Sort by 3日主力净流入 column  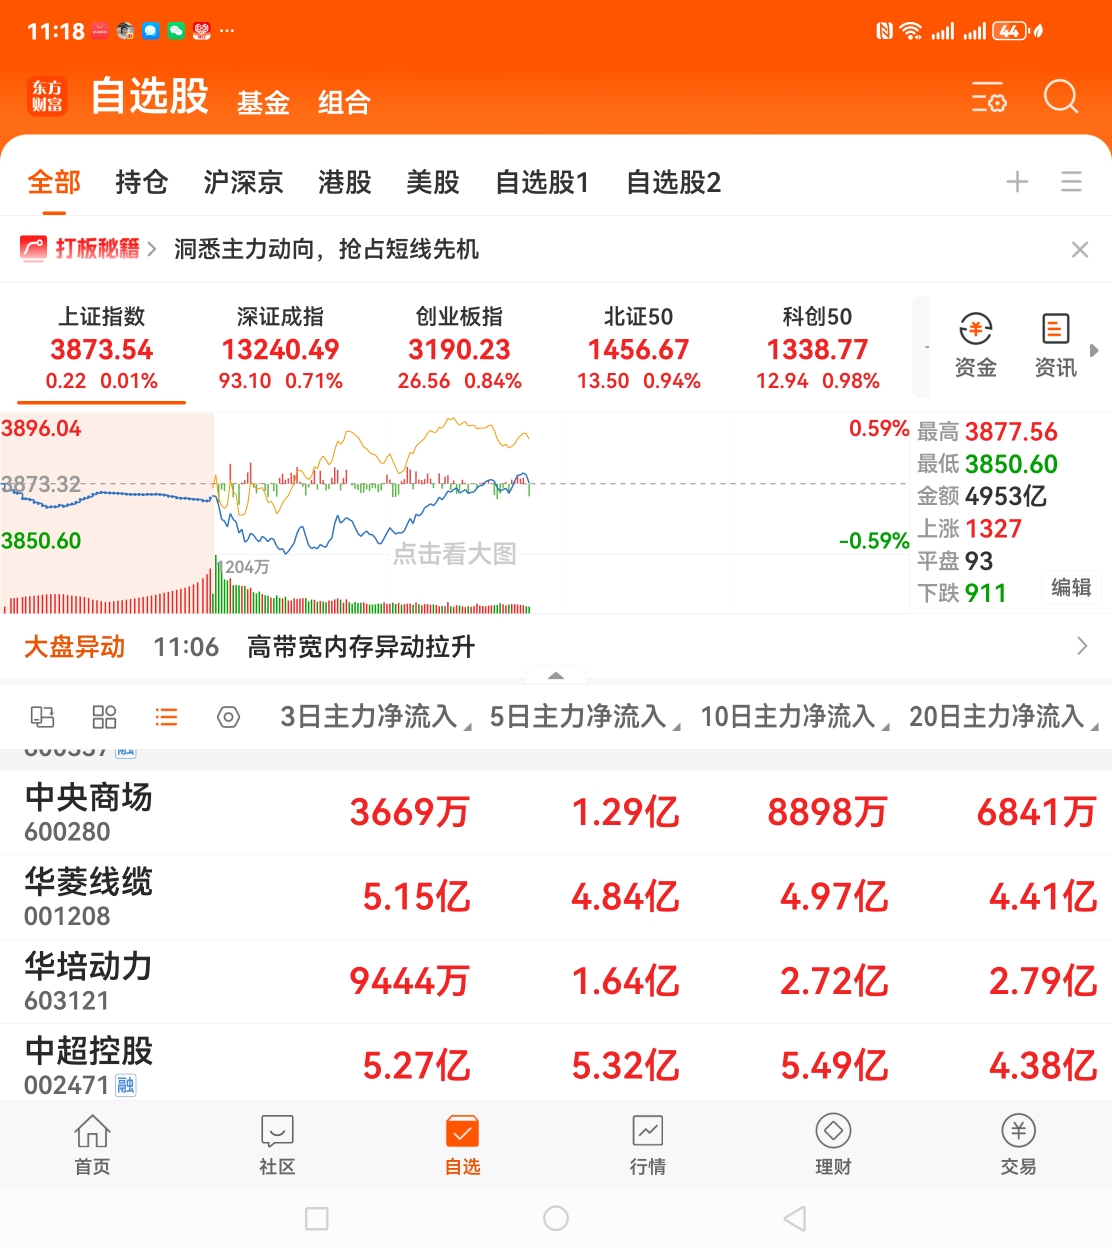376,717
